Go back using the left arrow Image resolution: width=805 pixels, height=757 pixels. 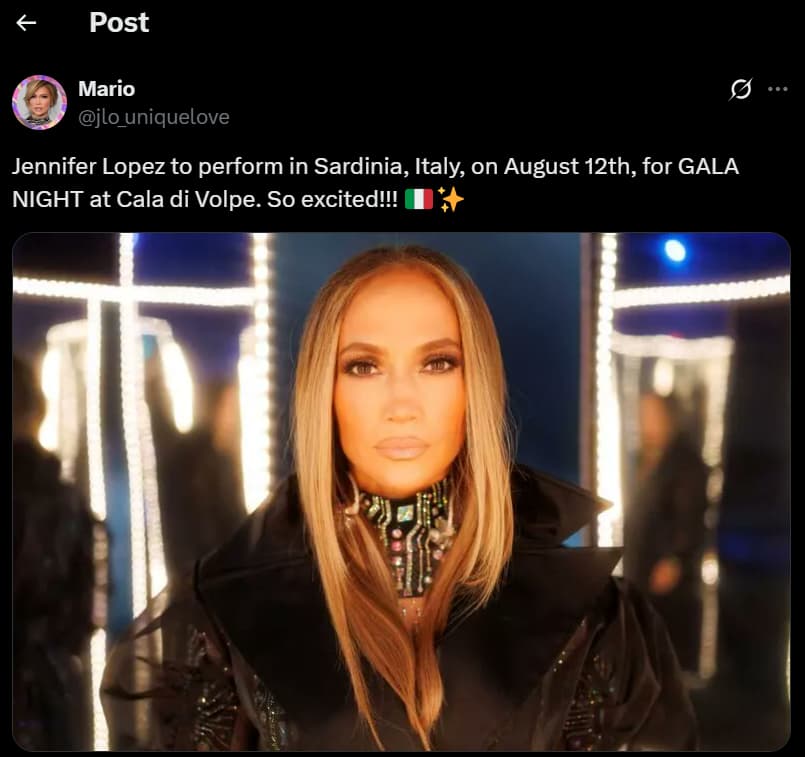click(x=26, y=23)
